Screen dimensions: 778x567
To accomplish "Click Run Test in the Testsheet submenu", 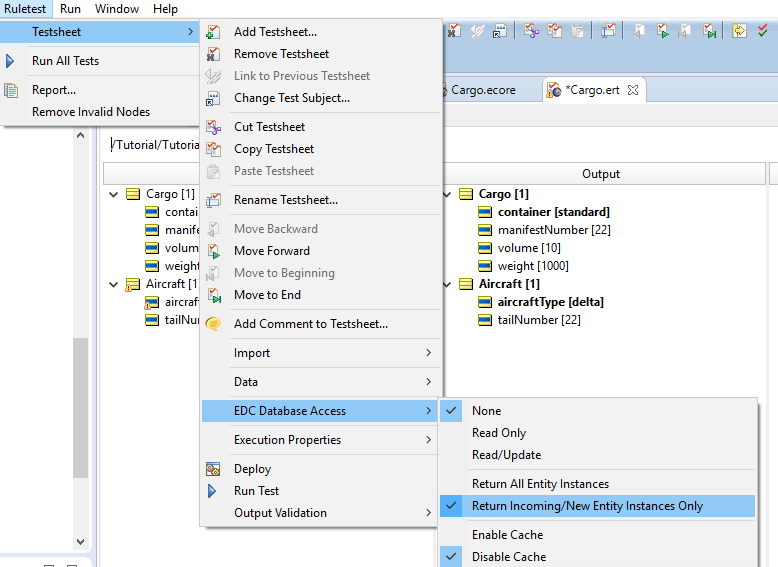I will (x=321, y=491).
